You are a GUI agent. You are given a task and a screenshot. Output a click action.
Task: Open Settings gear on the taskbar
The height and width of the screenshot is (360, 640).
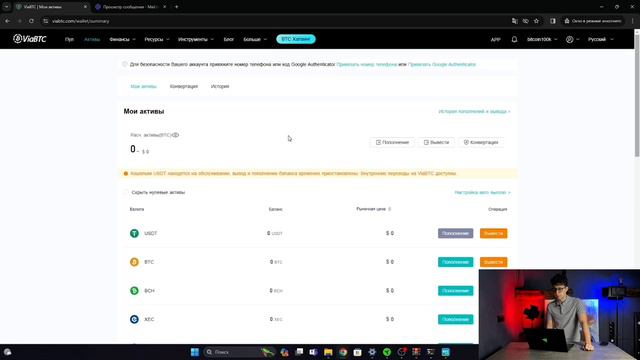pos(372,352)
